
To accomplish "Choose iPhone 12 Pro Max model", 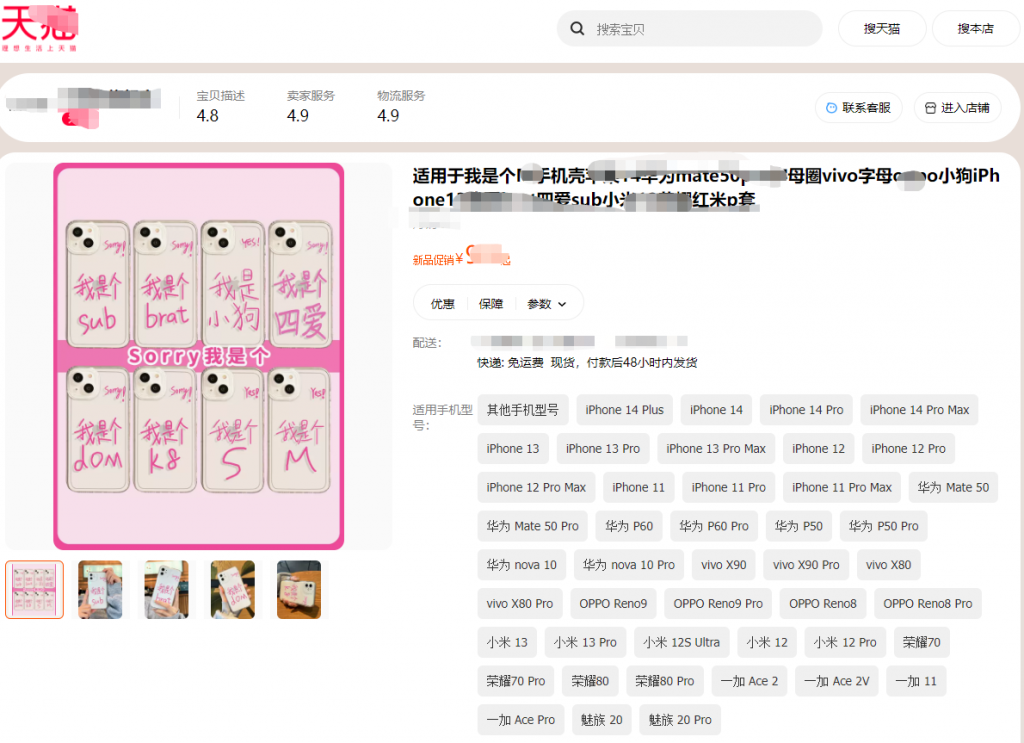I will pos(536,487).
